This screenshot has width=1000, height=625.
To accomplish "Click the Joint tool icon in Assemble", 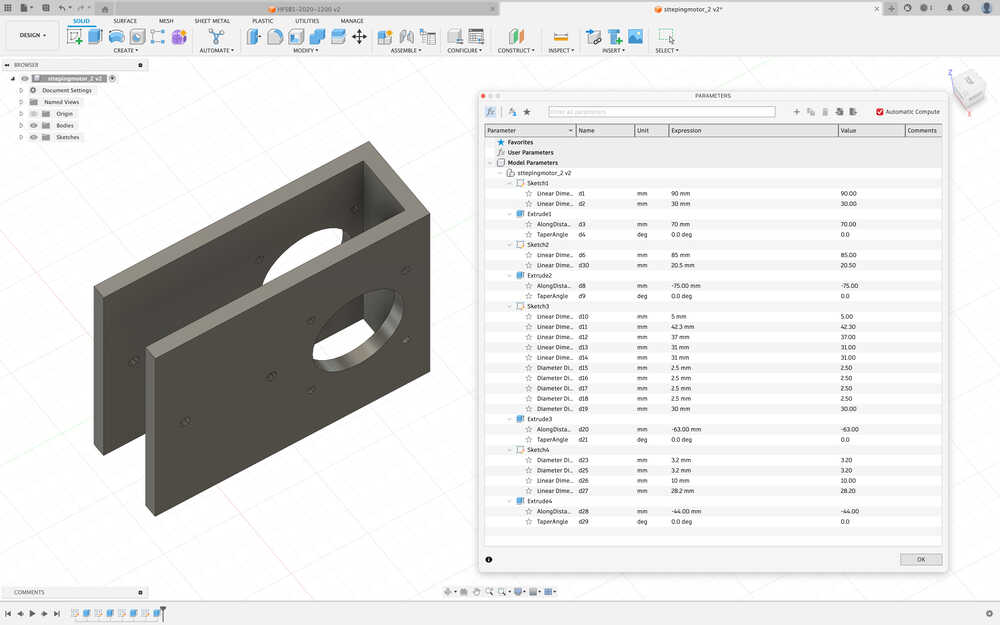I will pyautogui.click(x=406, y=36).
